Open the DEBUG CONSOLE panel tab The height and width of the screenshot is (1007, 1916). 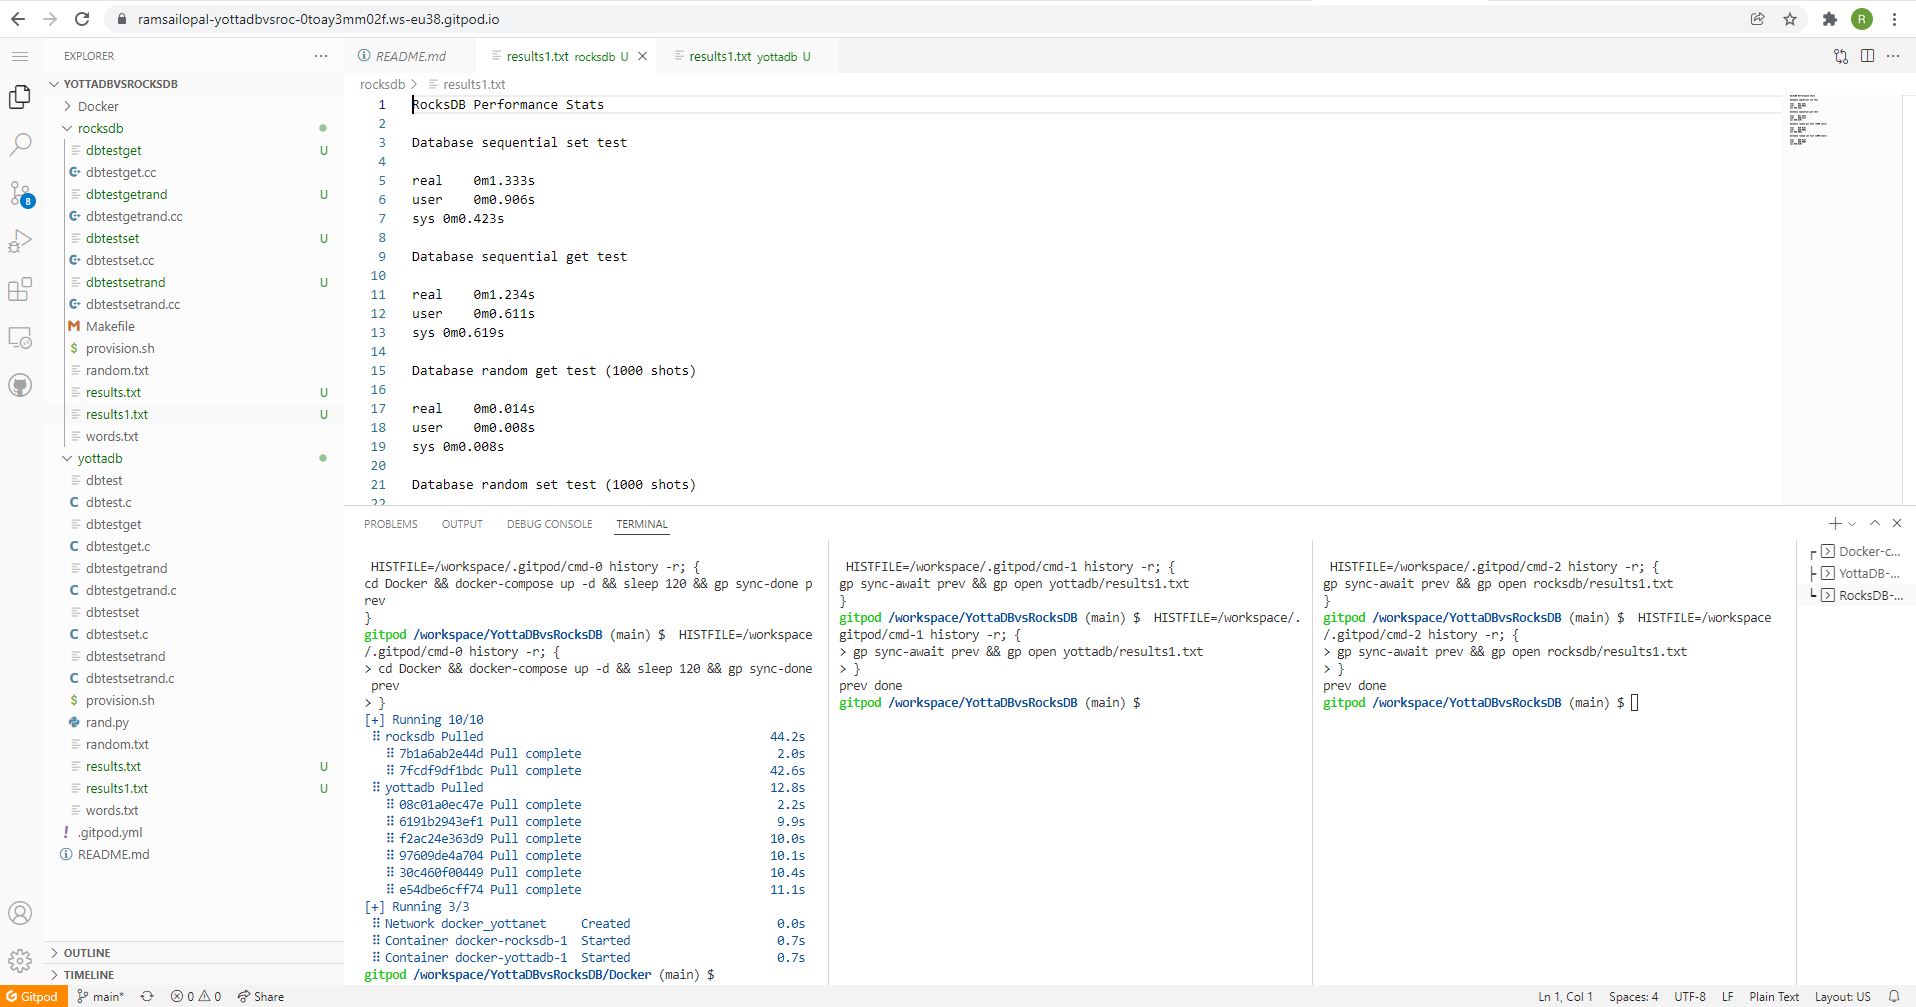click(549, 524)
